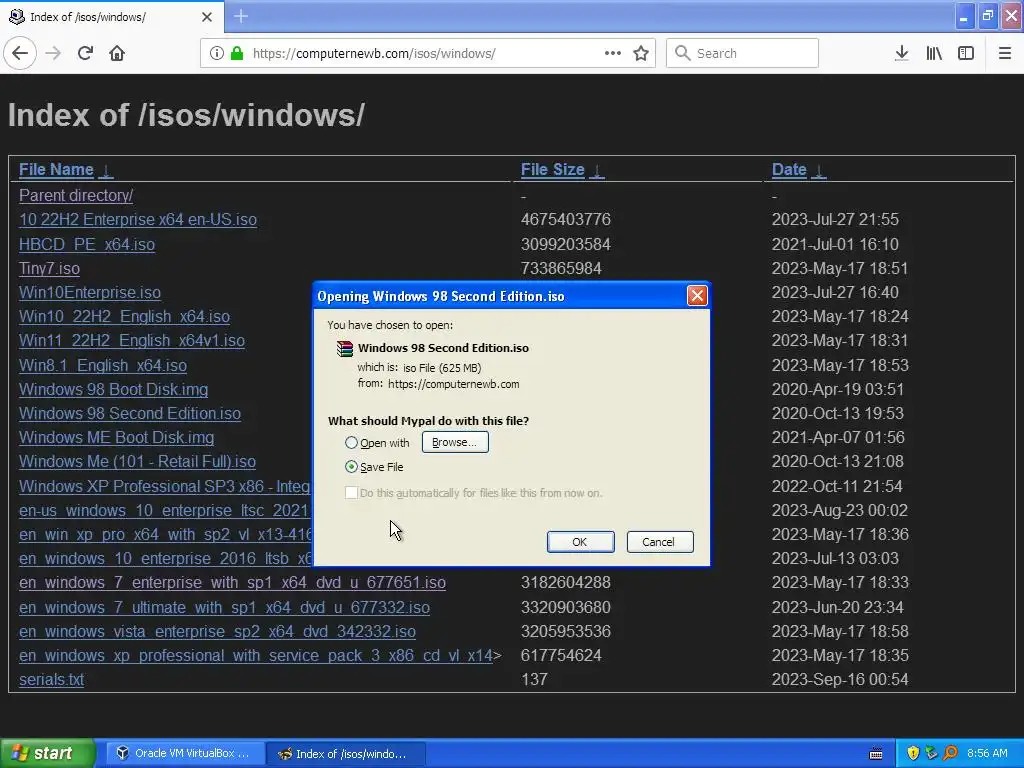This screenshot has height=768, width=1024.
Task: Close the Opening Windows 98 dialog
Action: coord(697,296)
